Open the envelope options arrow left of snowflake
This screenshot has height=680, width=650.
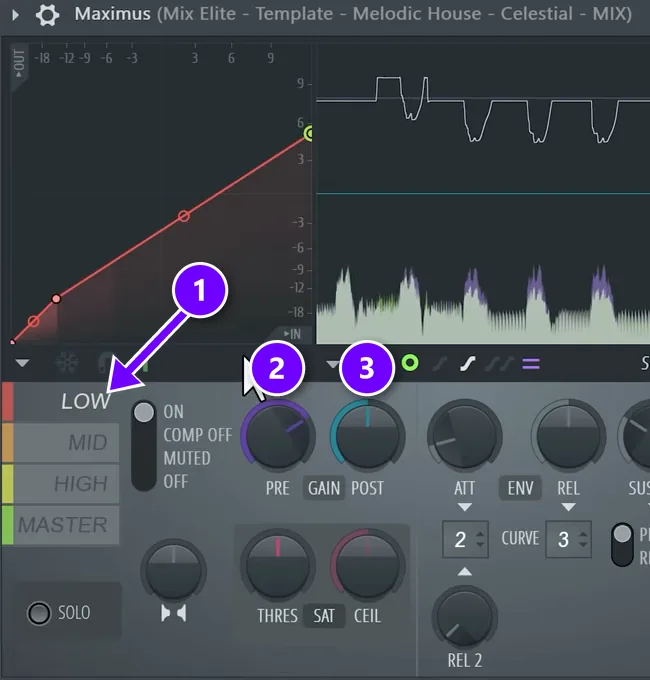22,363
